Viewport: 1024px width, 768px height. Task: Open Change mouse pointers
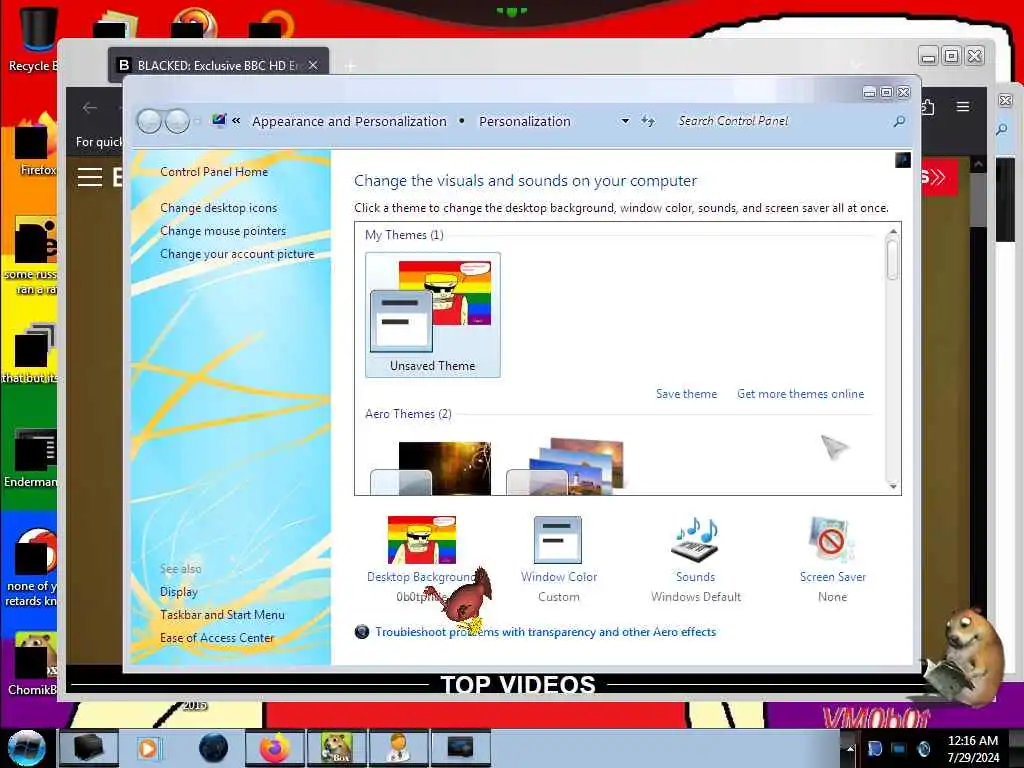click(x=223, y=231)
